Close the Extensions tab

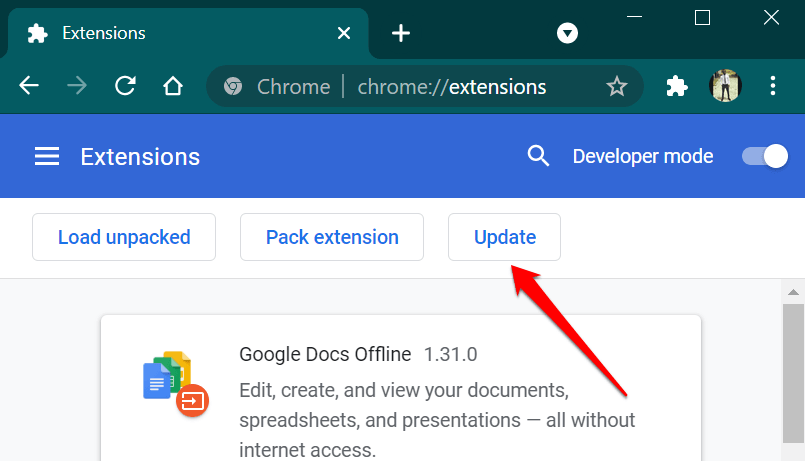coord(344,33)
